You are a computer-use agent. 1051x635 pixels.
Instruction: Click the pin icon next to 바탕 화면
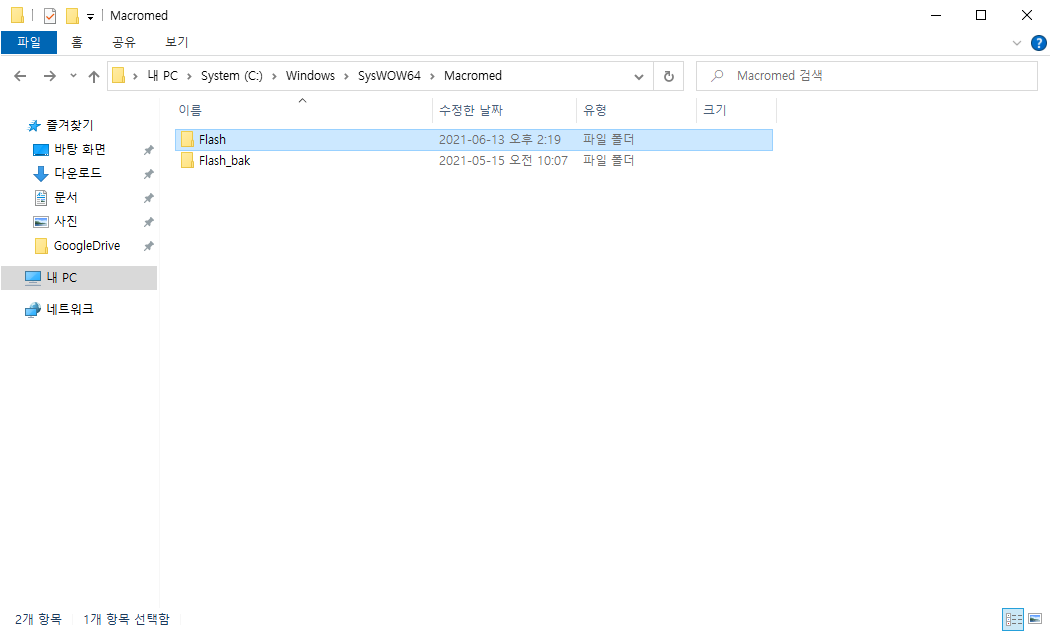148,150
